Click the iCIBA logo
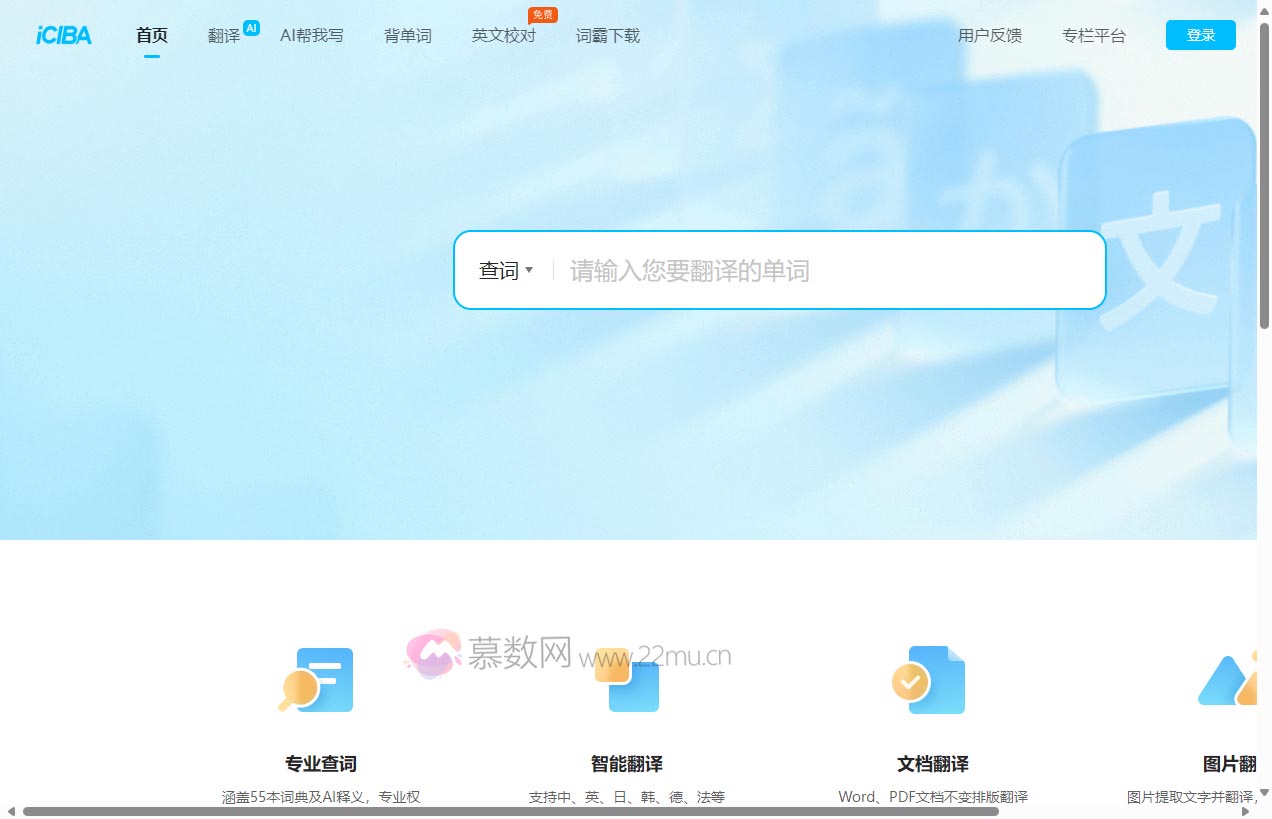The width and height of the screenshot is (1272, 819). [x=64, y=35]
